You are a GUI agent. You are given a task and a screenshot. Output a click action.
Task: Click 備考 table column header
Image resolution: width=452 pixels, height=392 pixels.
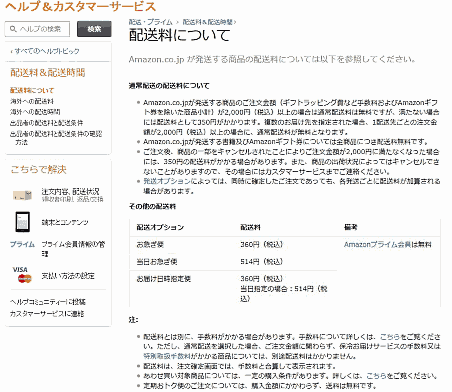pyautogui.click(x=350, y=227)
